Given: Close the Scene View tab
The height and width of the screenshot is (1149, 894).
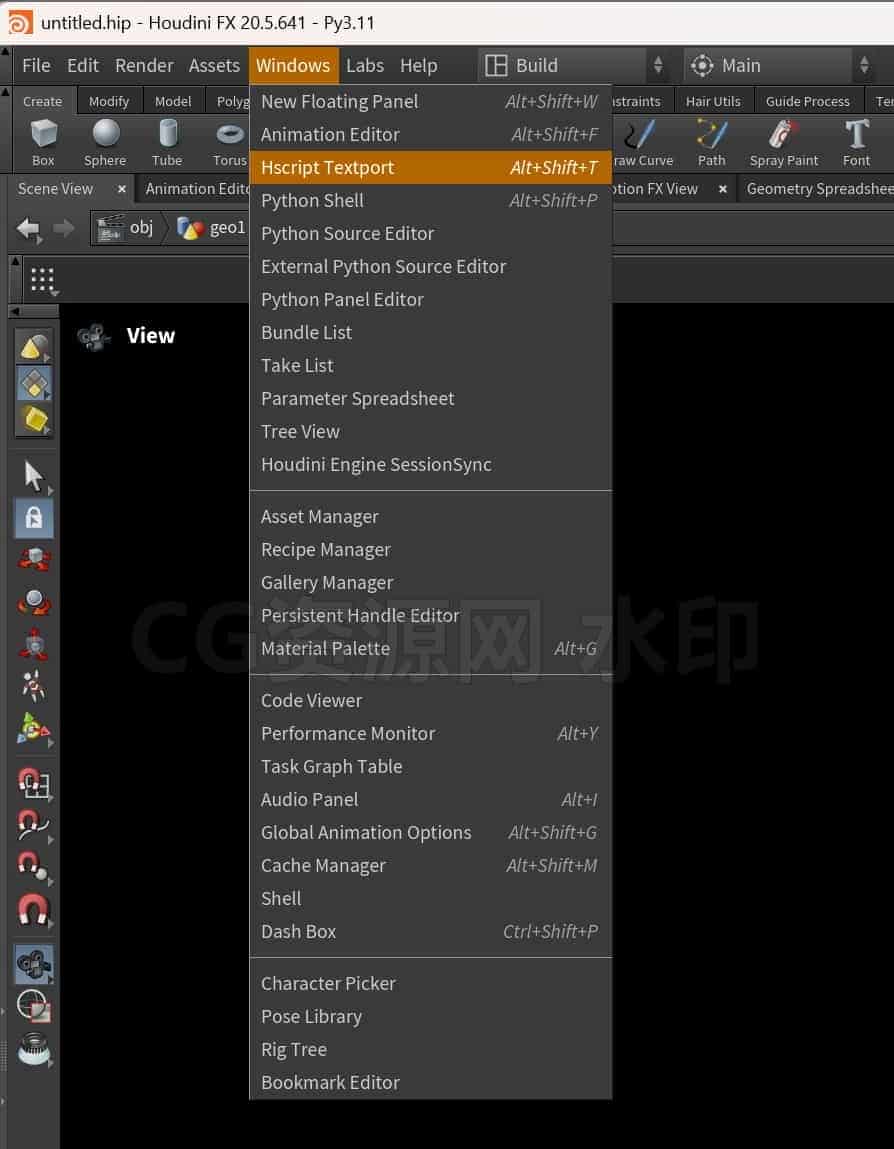Looking at the screenshot, I should point(122,189).
